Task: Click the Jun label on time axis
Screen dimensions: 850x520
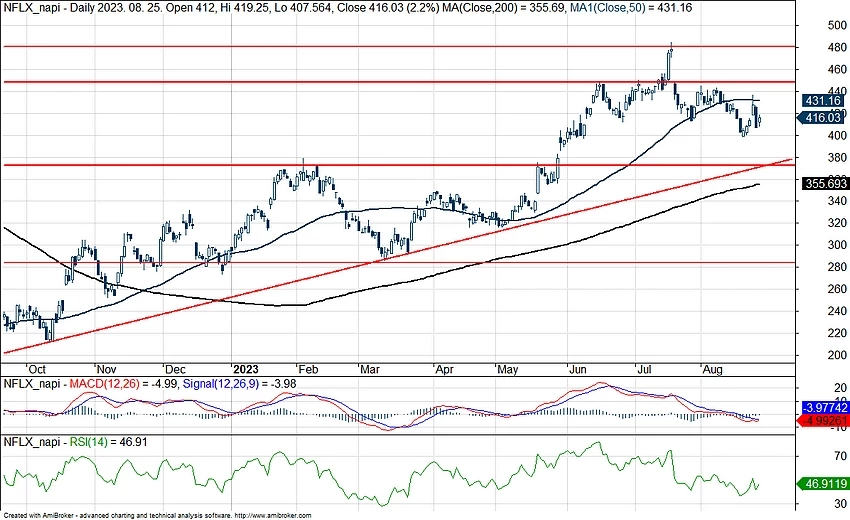Action: [x=578, y=370]
